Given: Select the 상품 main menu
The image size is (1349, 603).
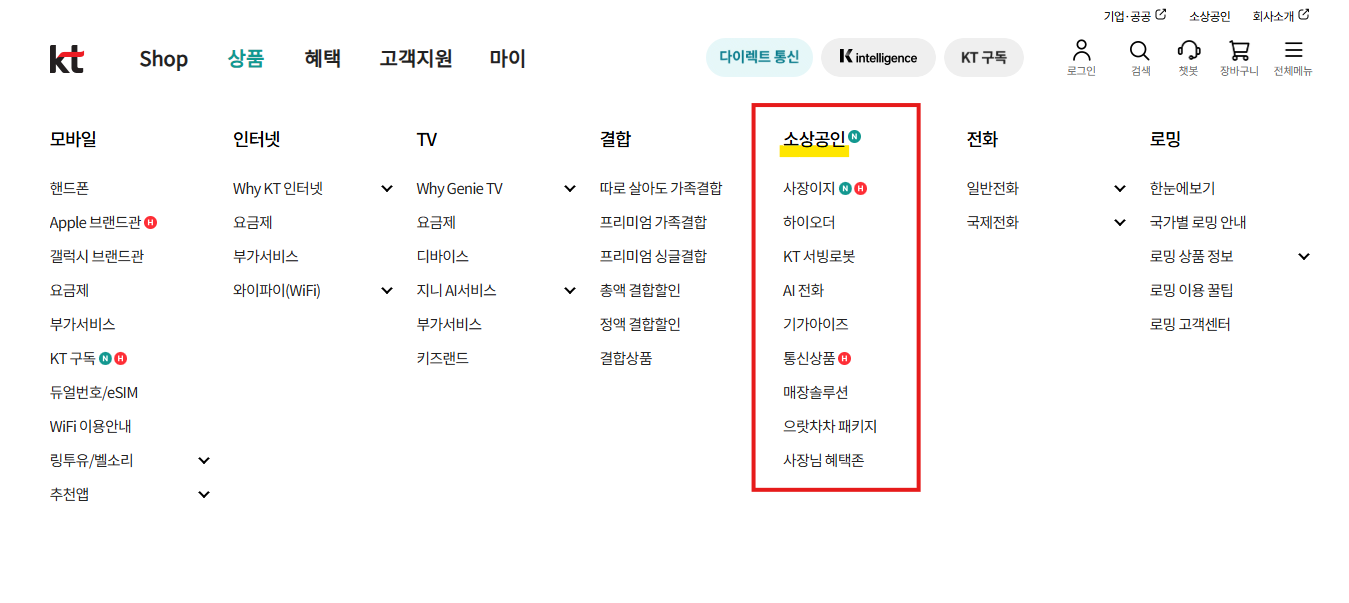Looking at the screenshot, I should (246, 58).
